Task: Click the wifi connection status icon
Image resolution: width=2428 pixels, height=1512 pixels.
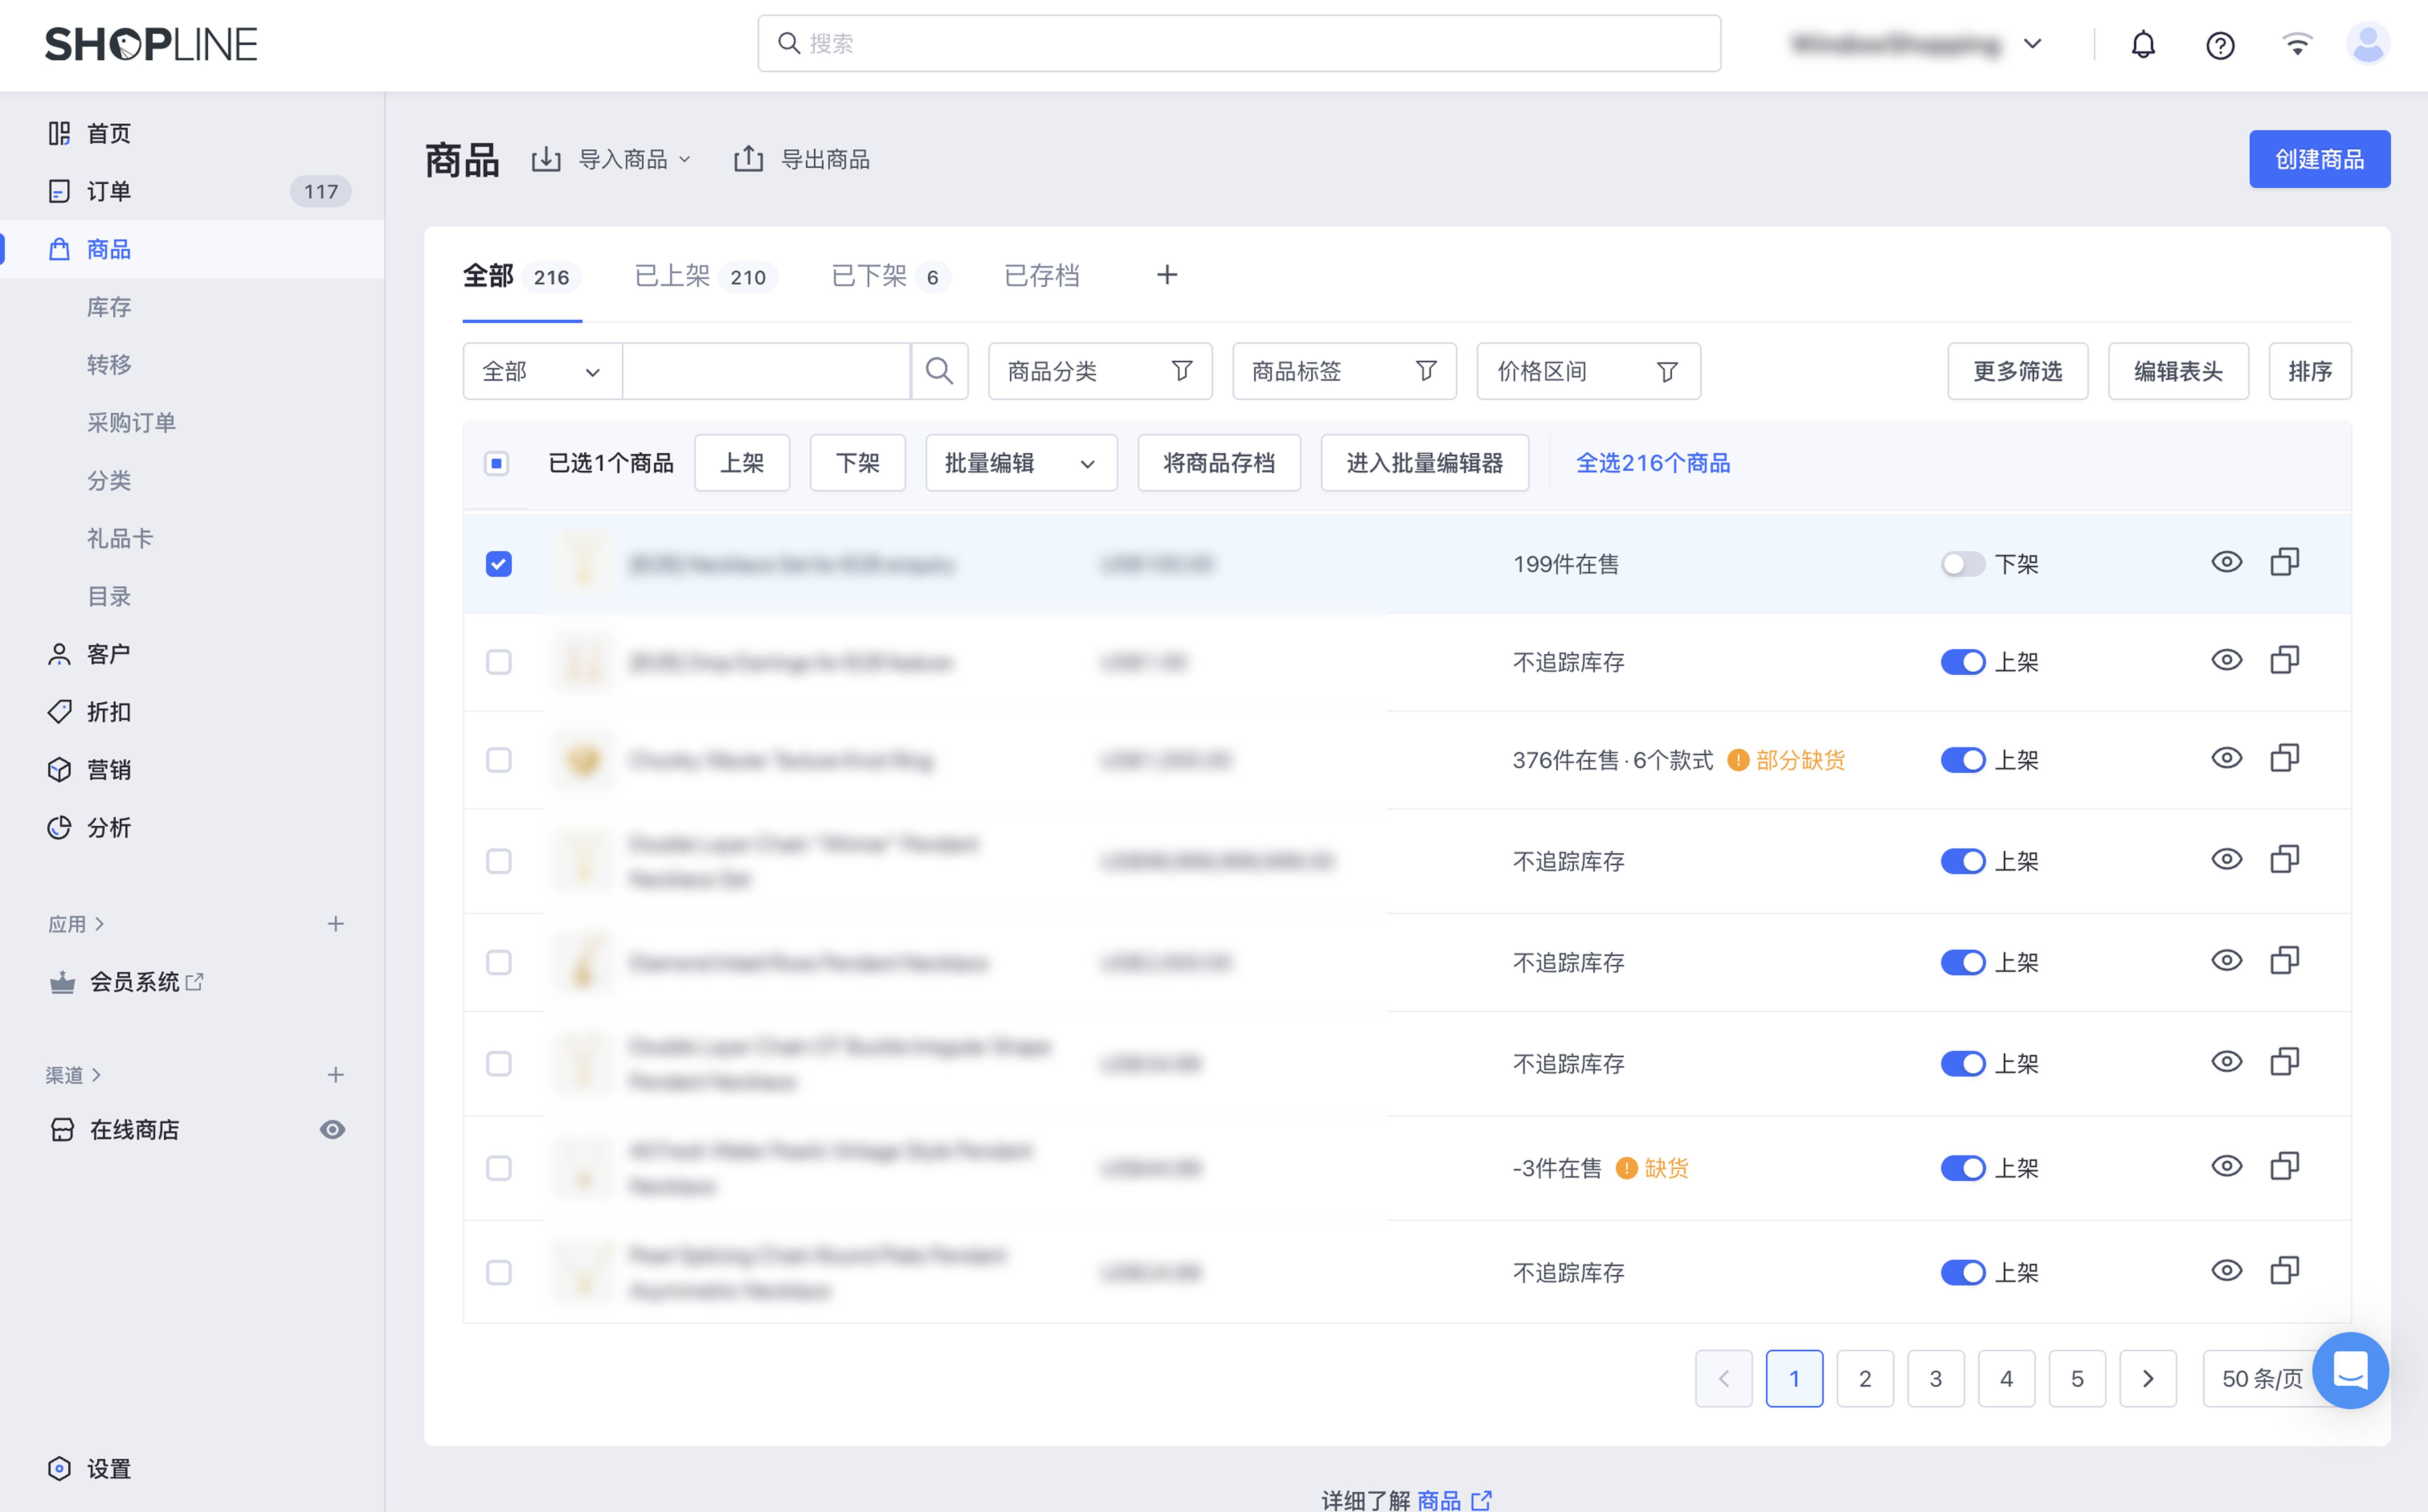Action: [x=2297, y=44]
